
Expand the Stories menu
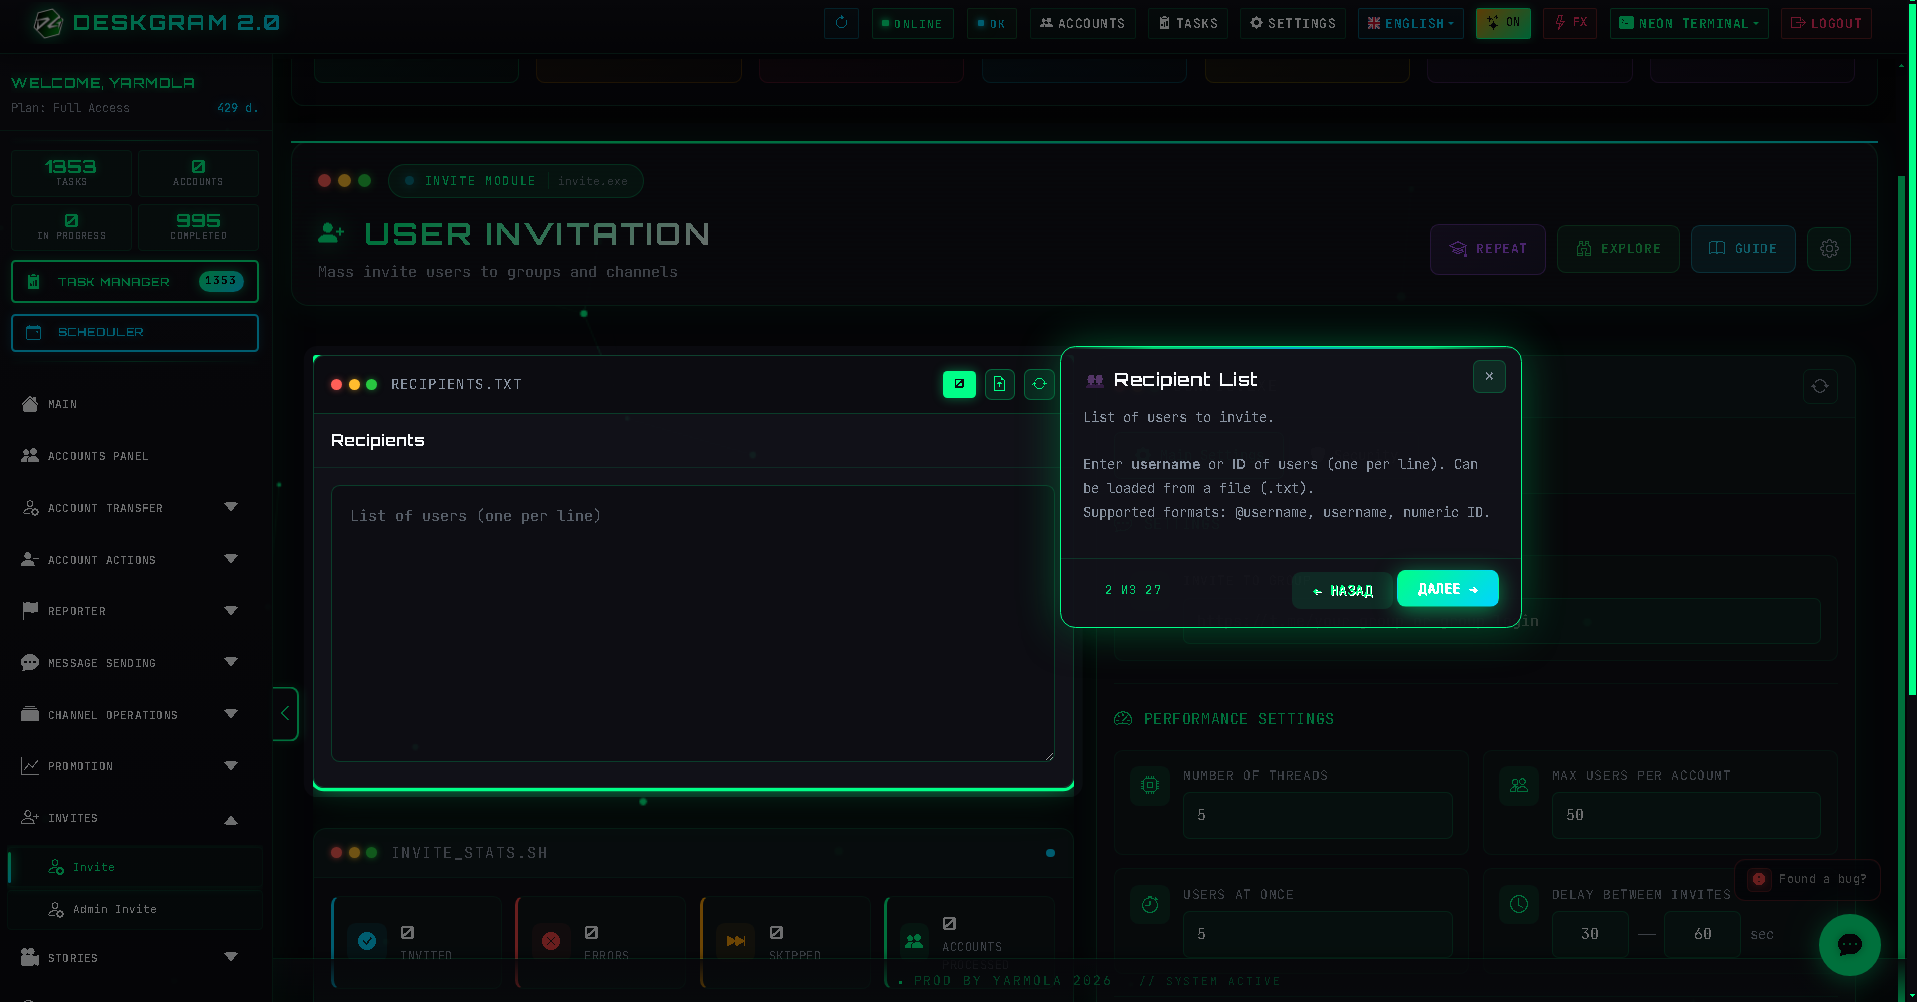click(x=135, y=958)
